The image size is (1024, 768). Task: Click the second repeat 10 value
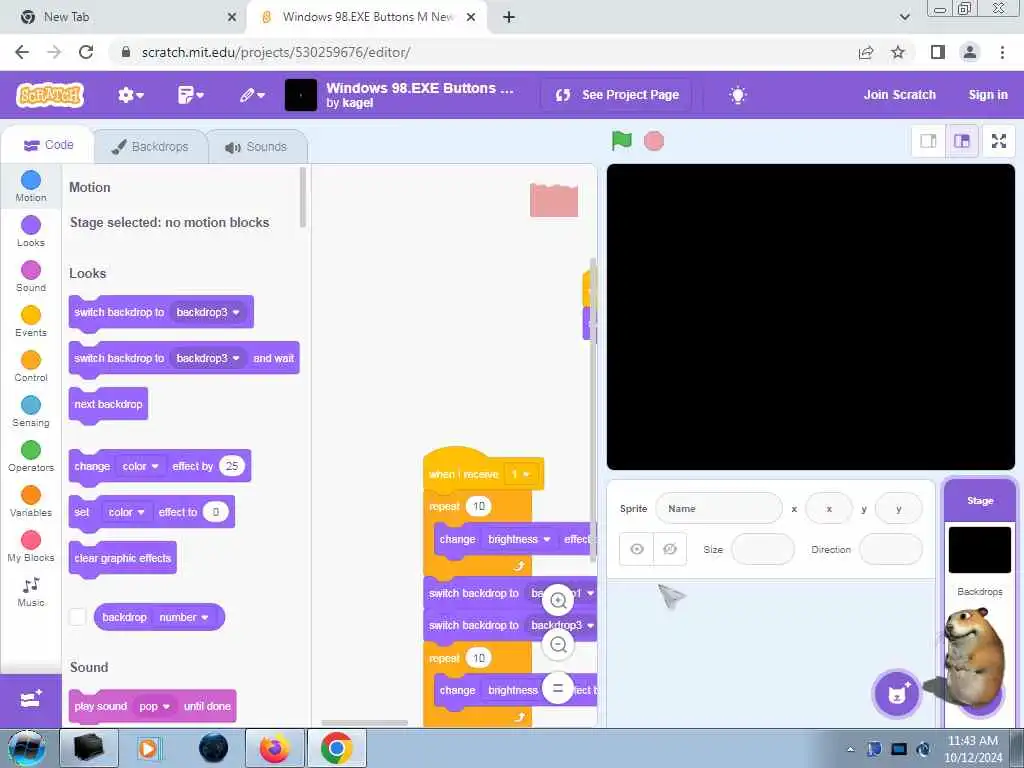(x=479, y=658)
